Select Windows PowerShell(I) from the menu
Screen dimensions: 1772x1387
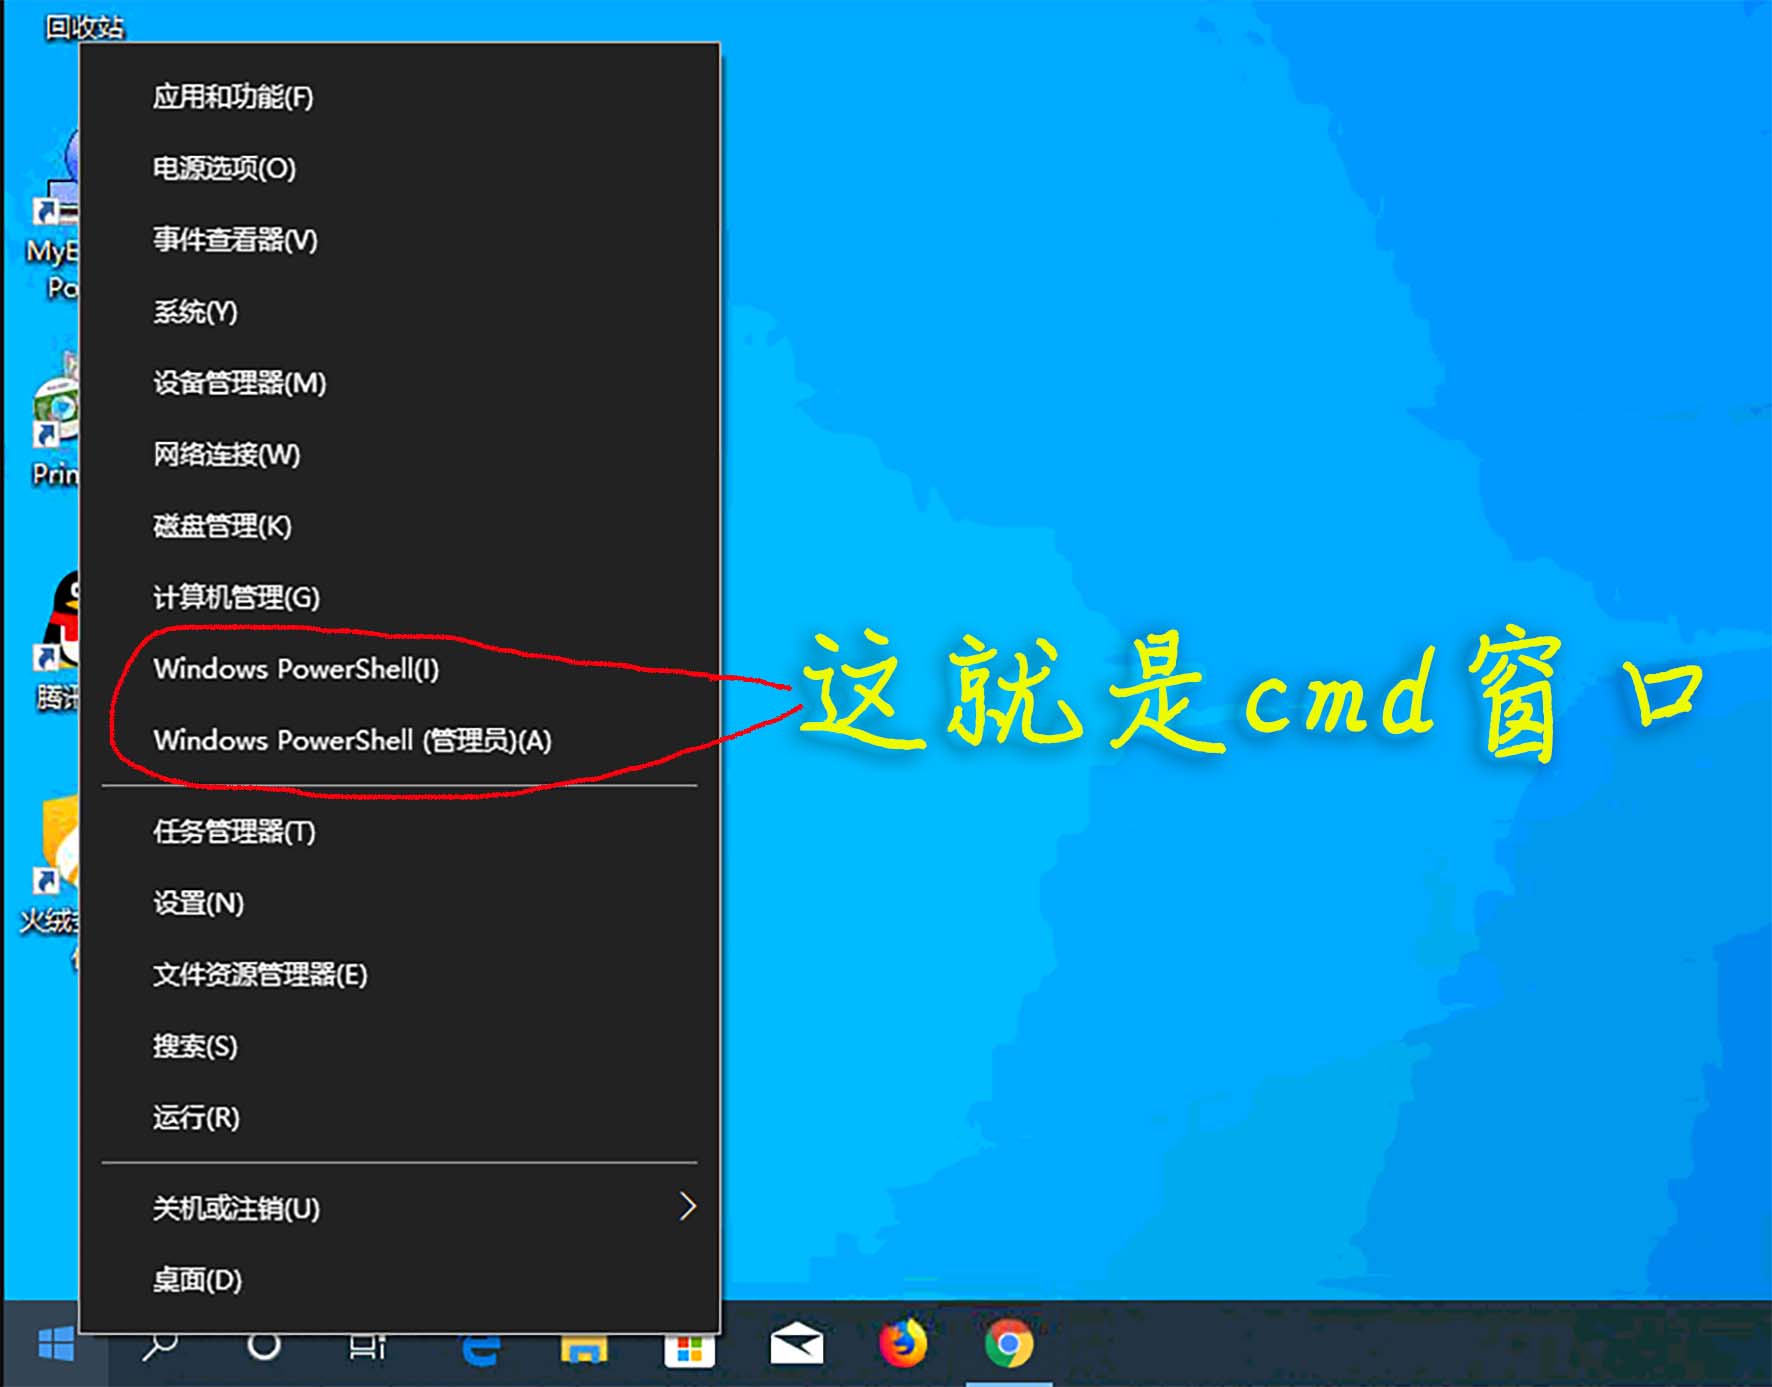297,670
